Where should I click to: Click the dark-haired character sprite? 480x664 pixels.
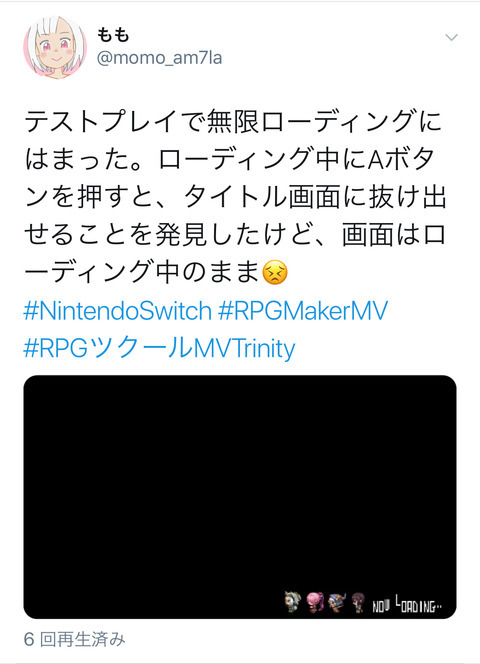[358, 602]
